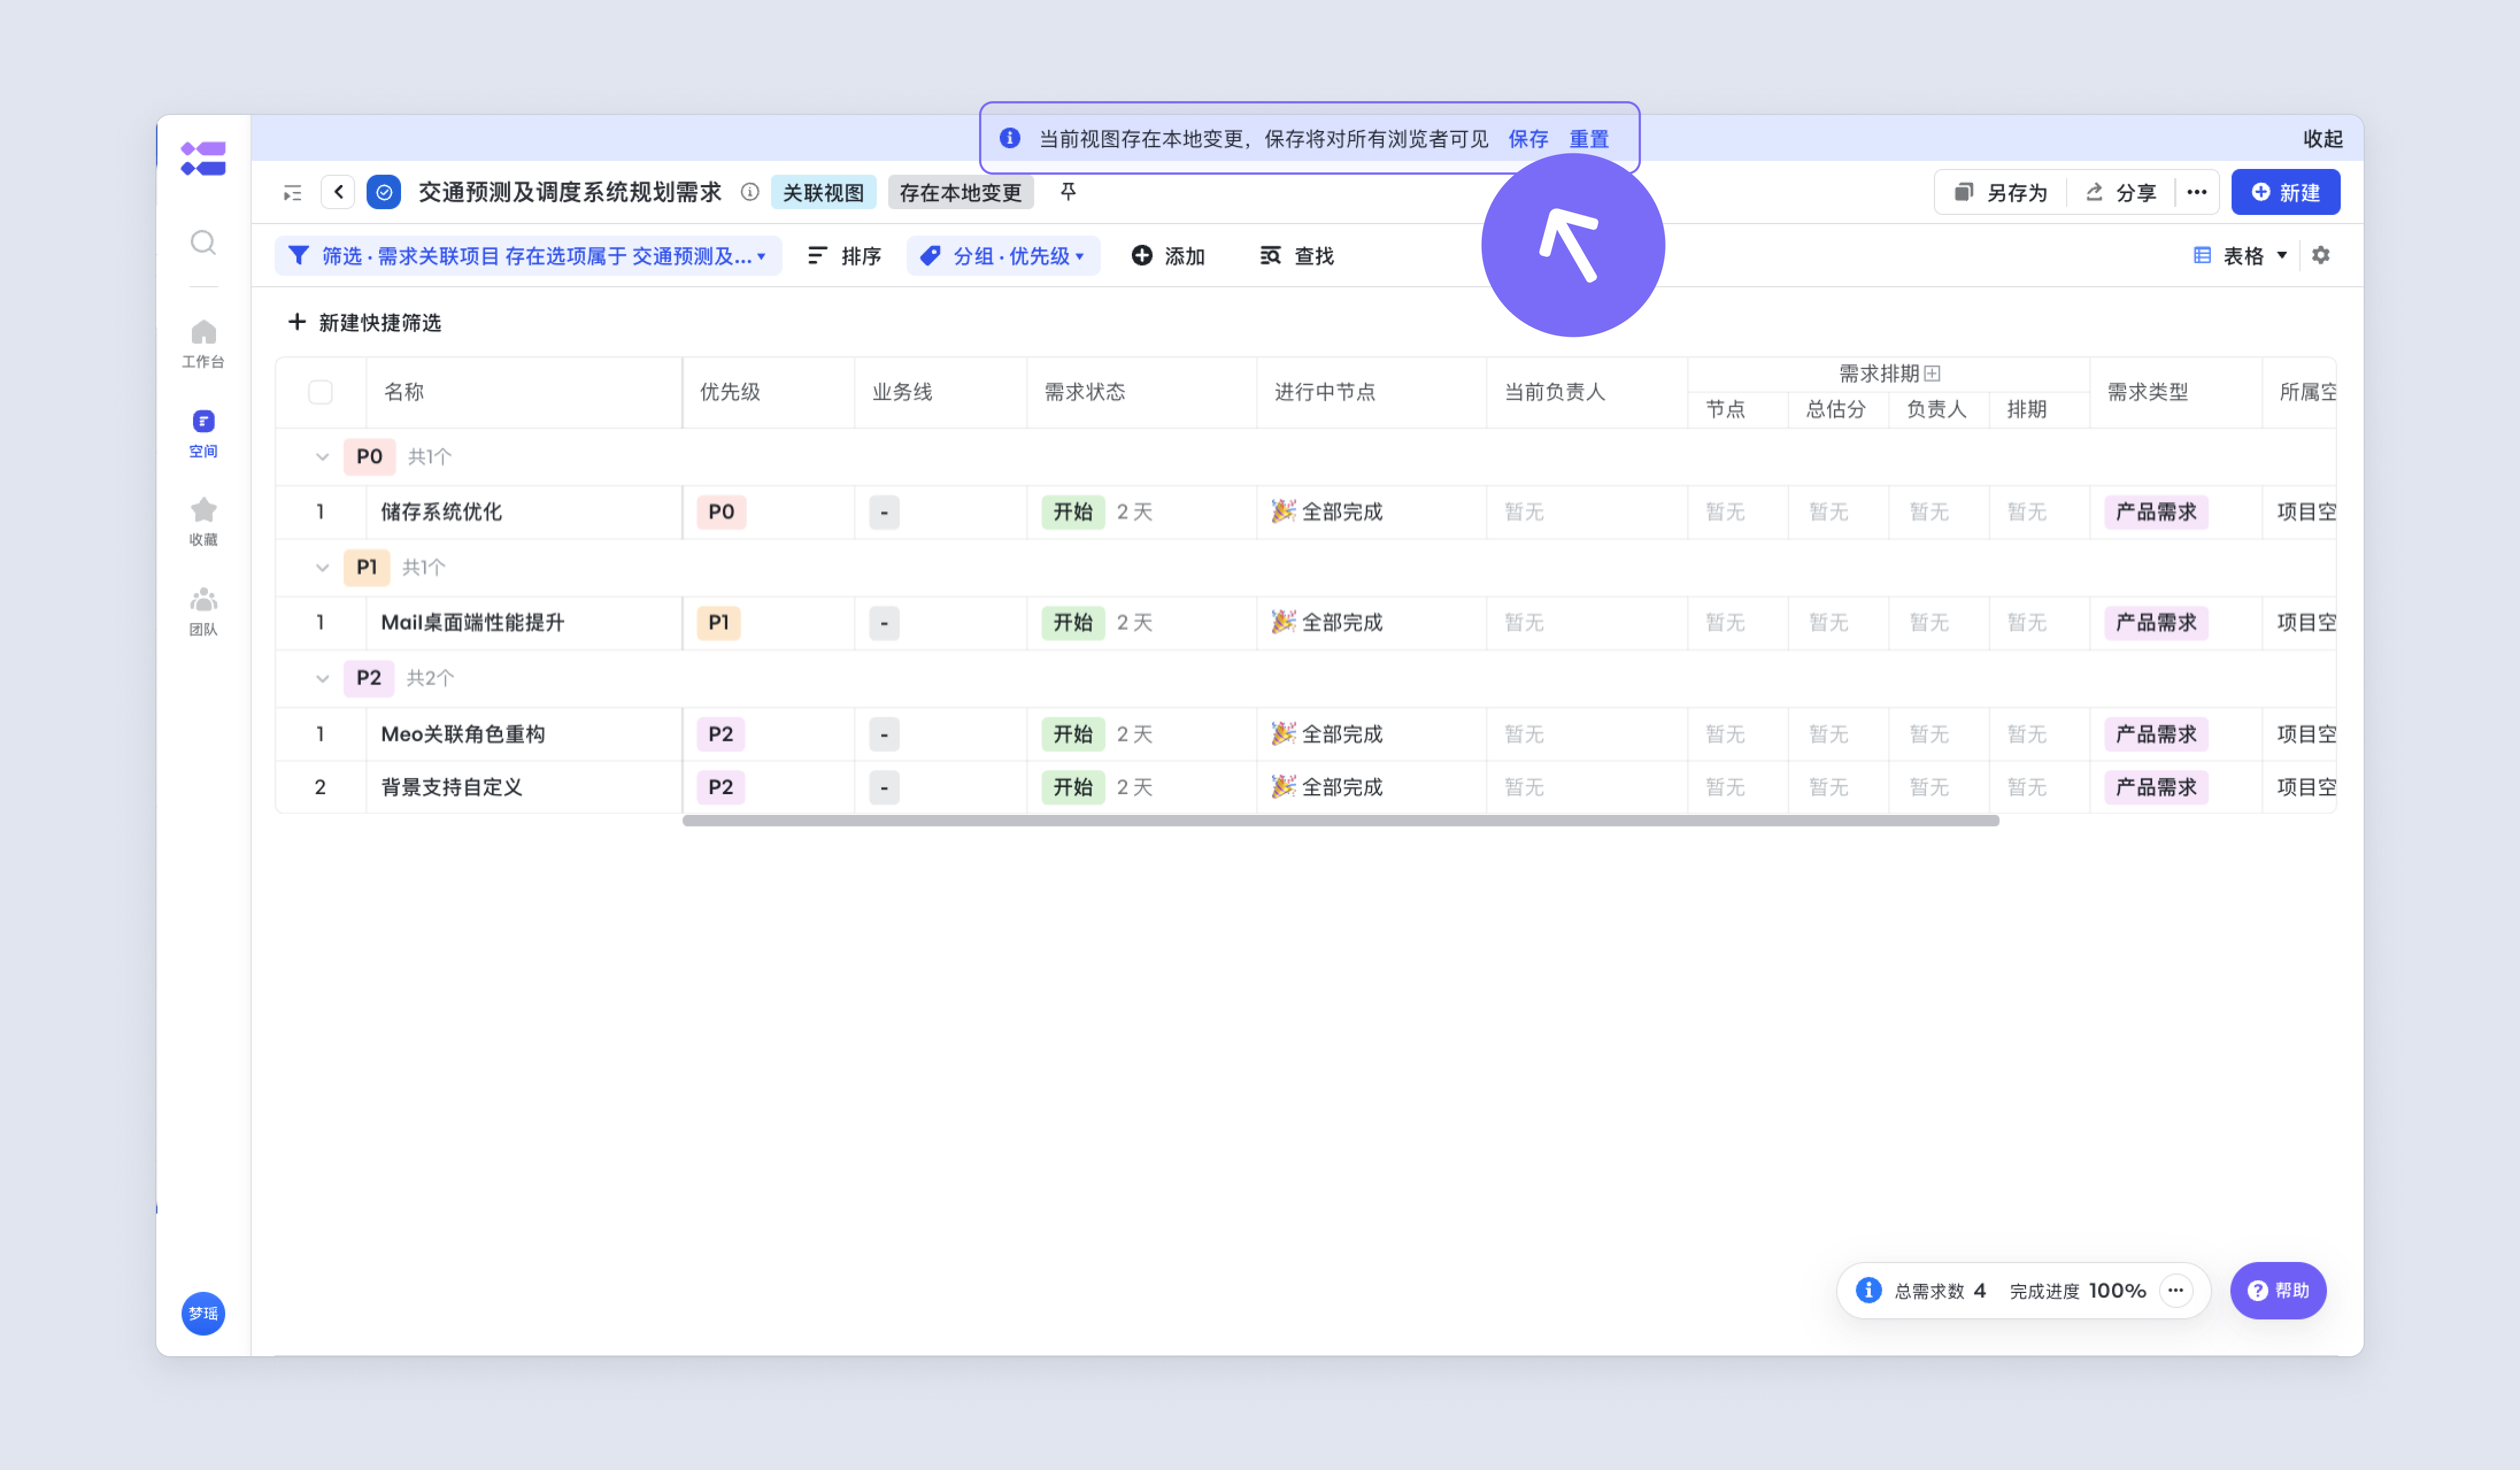The height and width of the screenshot is (1470, 2520).
Task: Click the view title 交通预测及调度系统规划需求
Action: click(570, 192)
